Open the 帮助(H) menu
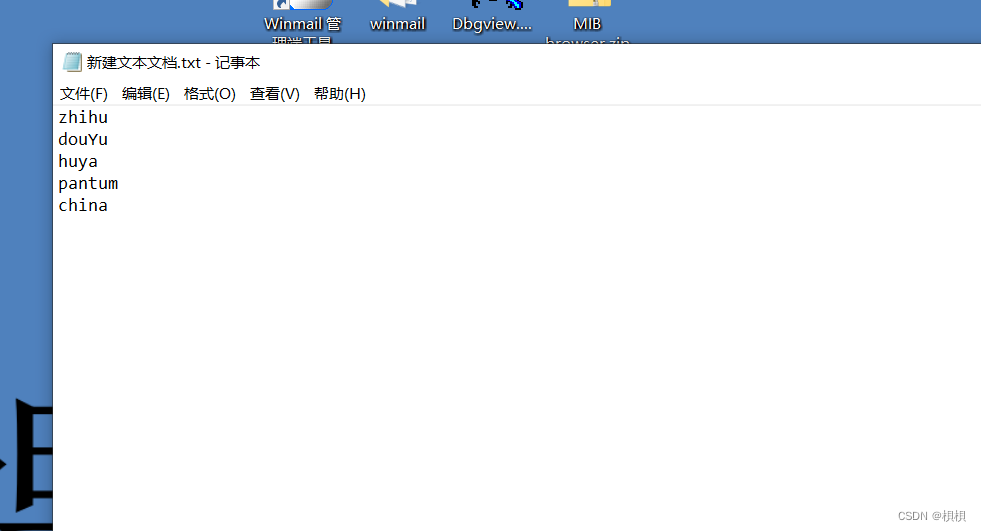 tap(340, 94)
